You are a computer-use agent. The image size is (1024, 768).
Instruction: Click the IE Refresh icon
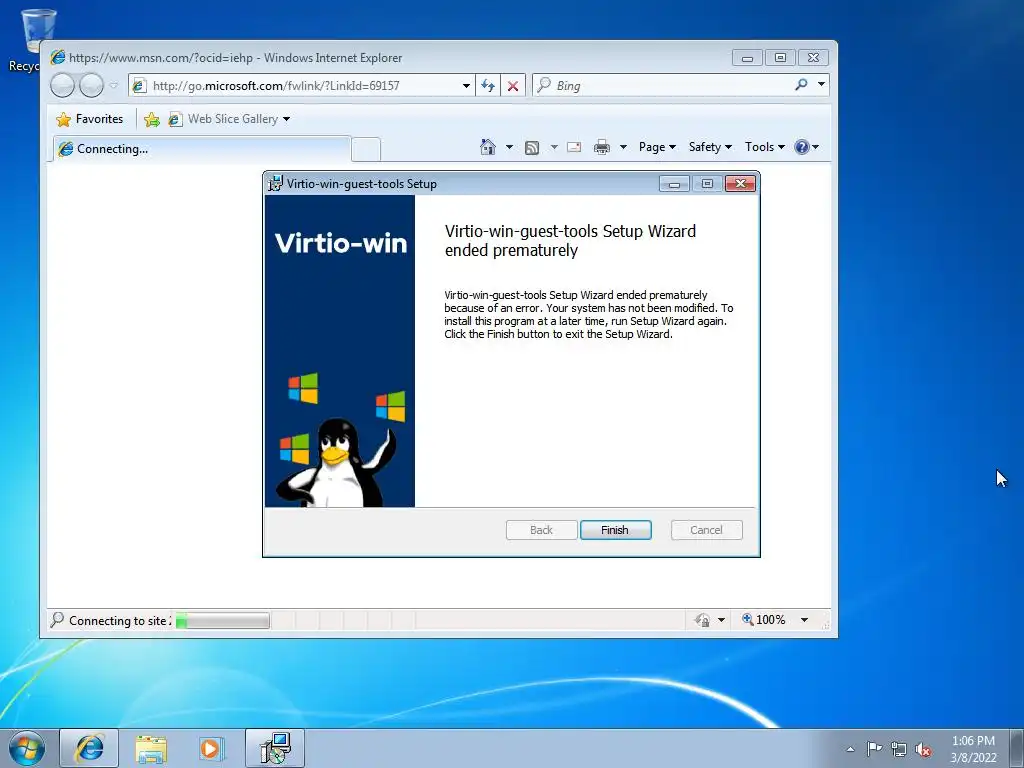pos(488,86)
